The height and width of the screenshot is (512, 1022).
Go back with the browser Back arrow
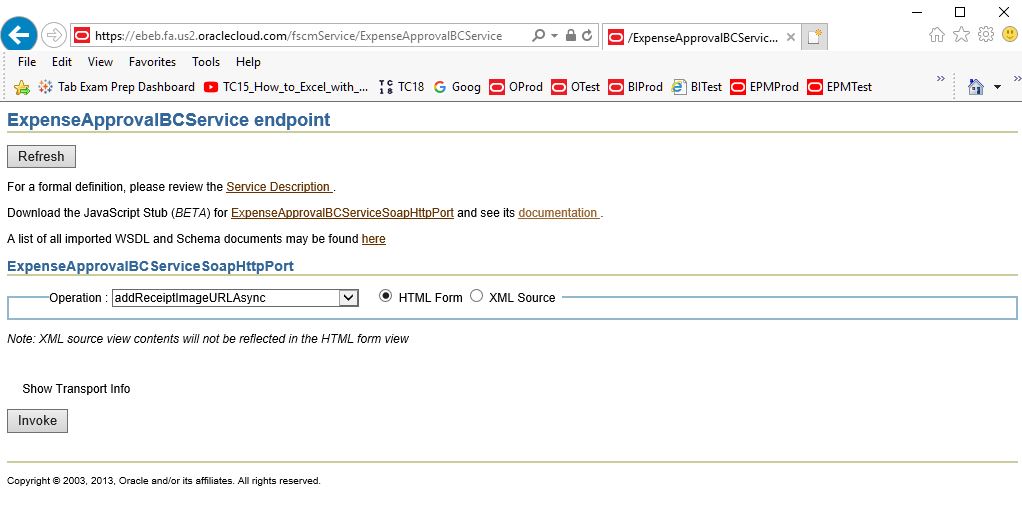coord(19,34)
